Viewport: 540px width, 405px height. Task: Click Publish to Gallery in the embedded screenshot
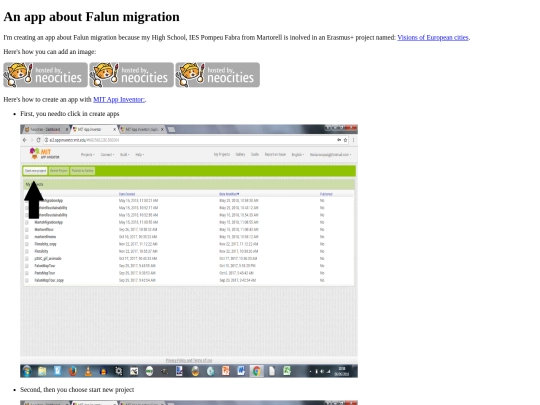(x=82, y=171)
